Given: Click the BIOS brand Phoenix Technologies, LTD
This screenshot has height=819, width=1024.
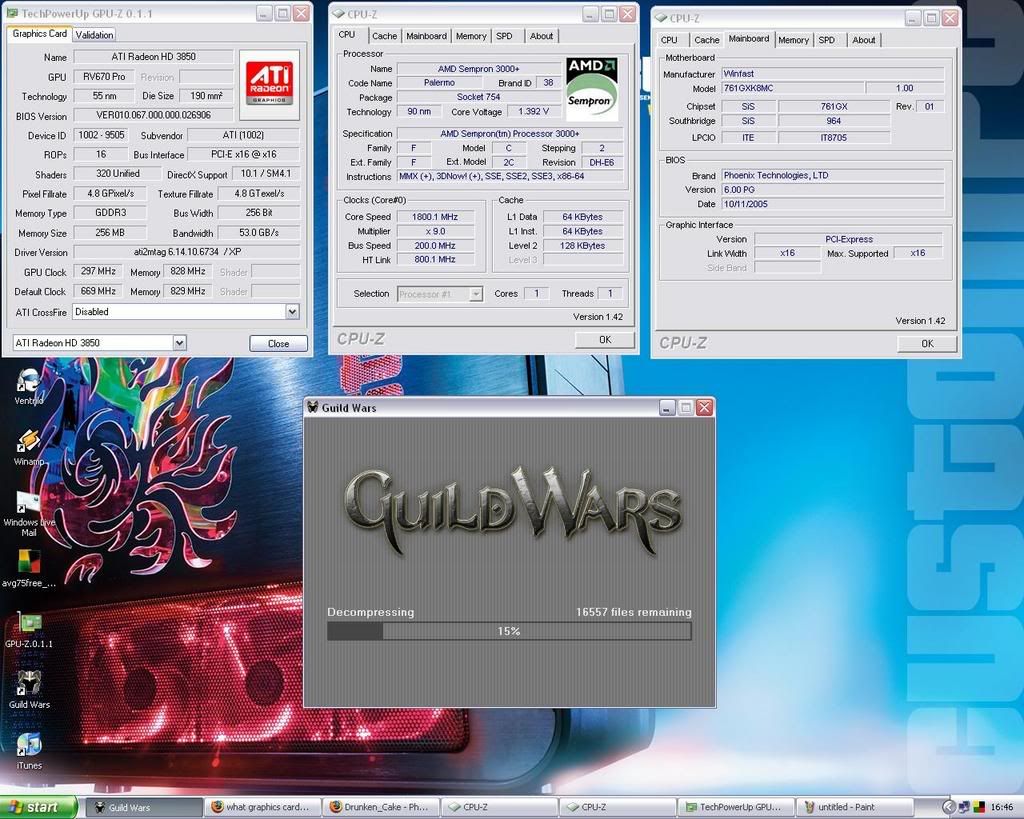Looking at the screenshot, I should (x=833, y=175).
